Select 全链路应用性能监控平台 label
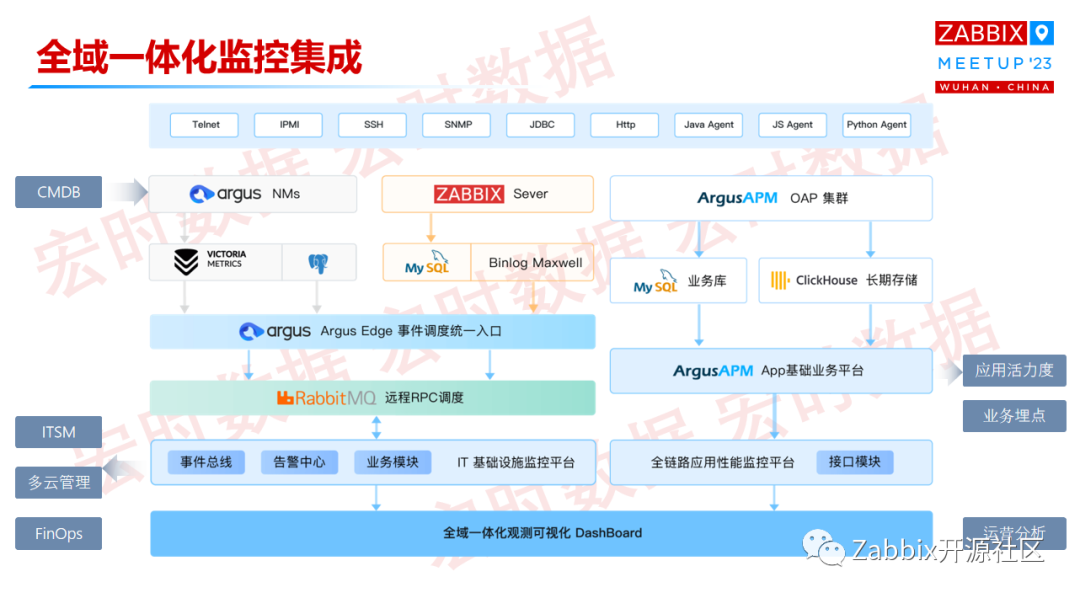Screen dimensions: 1080x598 pos(723,463)
